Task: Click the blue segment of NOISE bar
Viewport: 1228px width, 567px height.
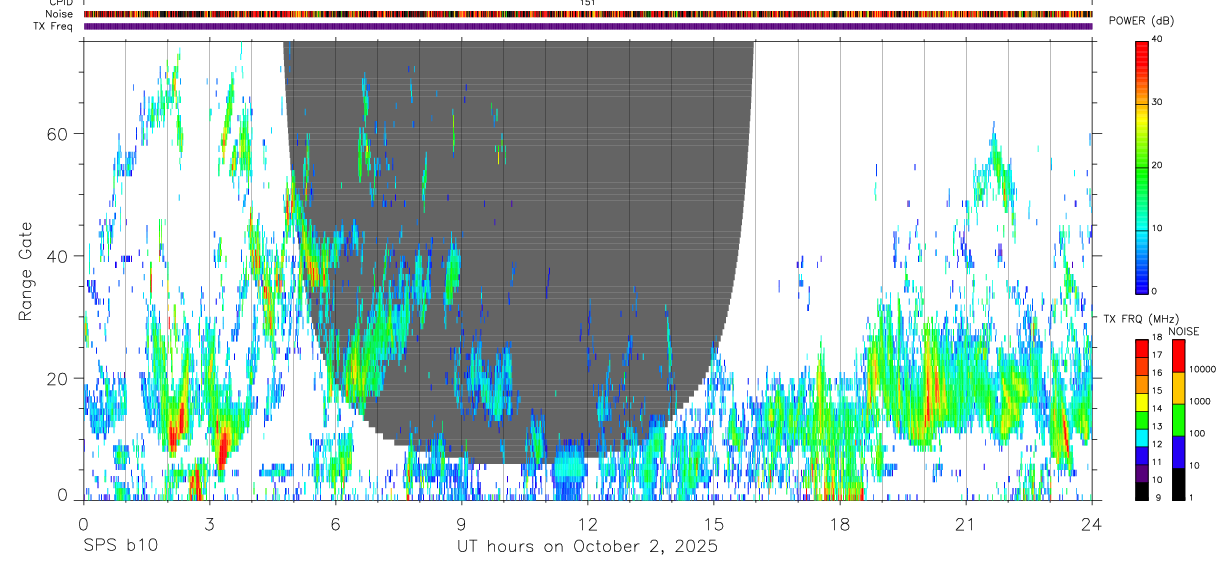Action: click(1178, 452)
